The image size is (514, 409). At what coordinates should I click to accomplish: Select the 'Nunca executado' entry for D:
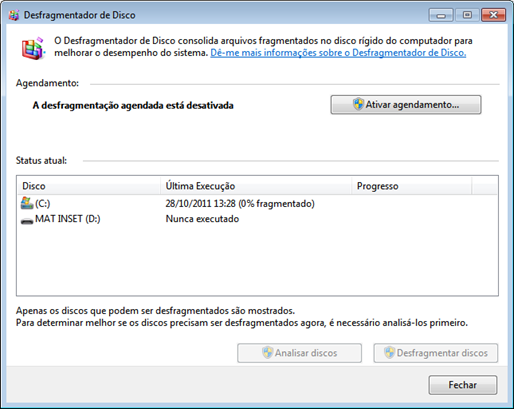coord(202,219)
